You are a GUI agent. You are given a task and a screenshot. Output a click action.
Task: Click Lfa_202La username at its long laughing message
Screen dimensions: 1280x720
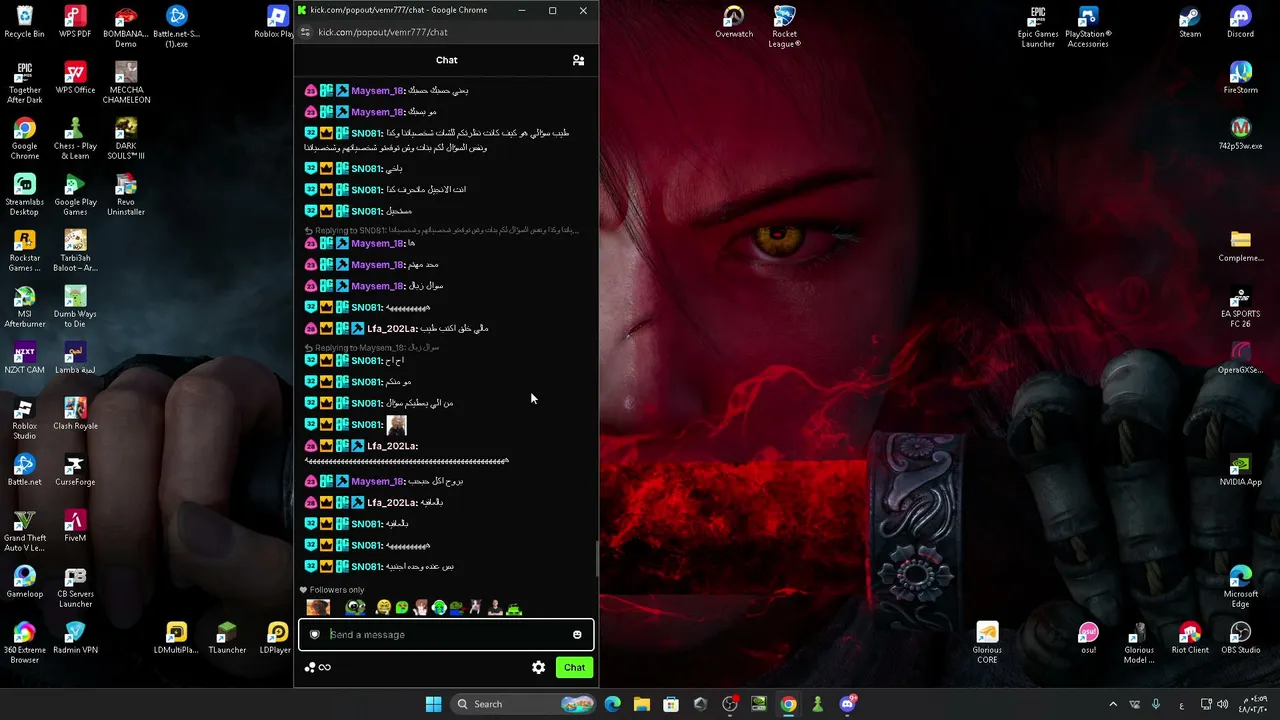click(392, 446)
